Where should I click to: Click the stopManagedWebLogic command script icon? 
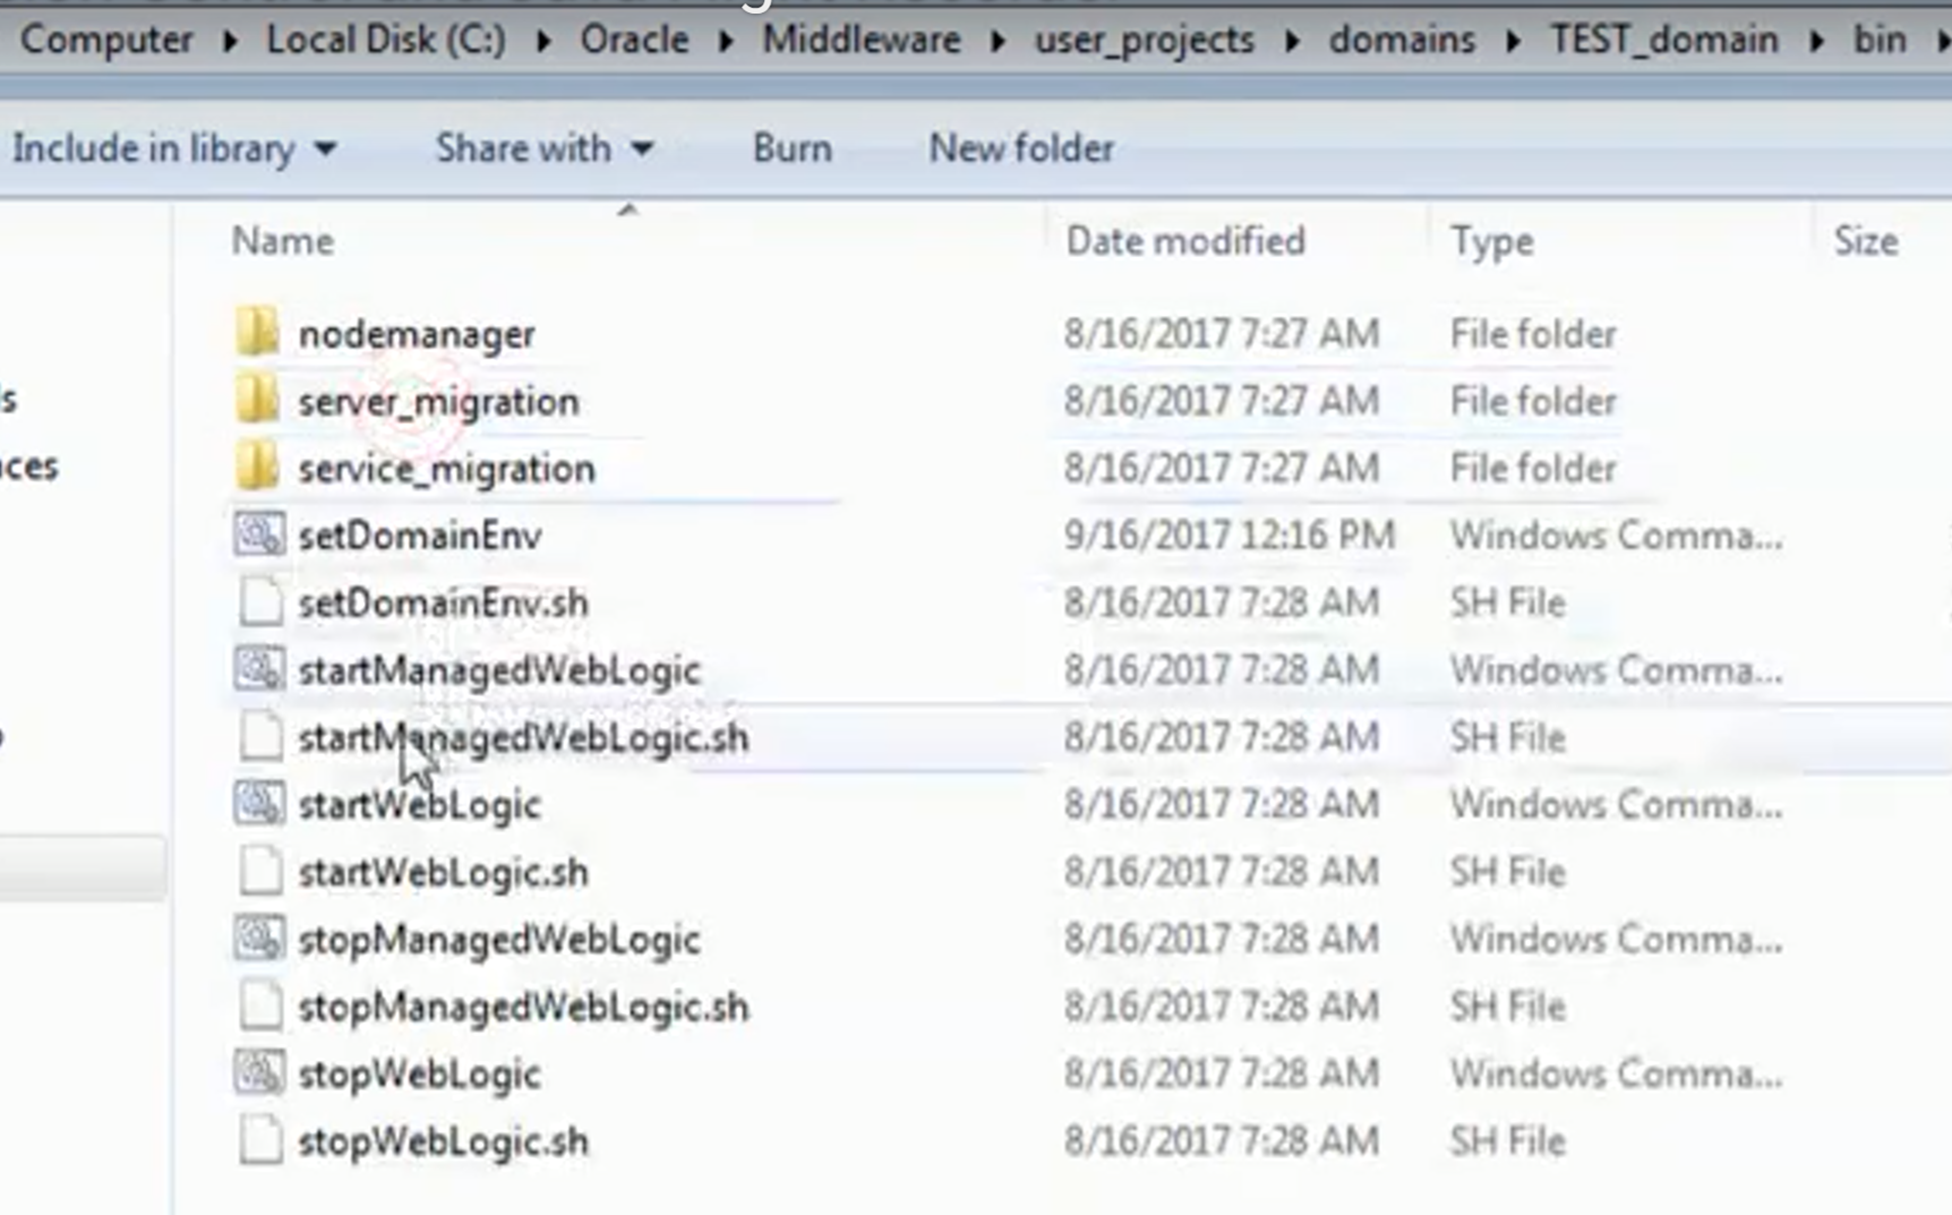(259, 938)
